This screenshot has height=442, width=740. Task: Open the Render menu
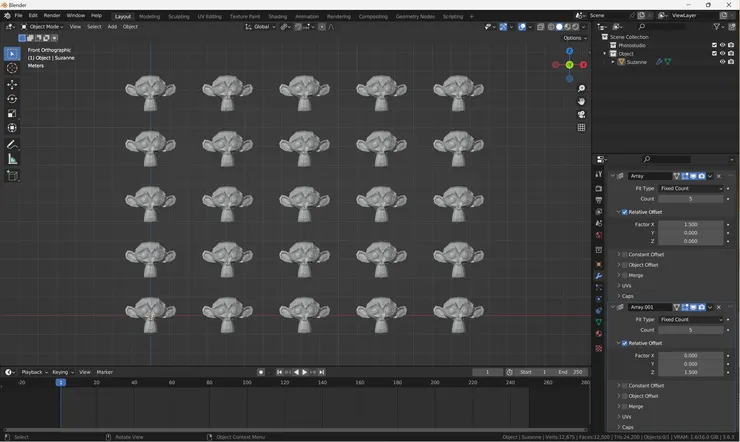[x=52, y=16]
